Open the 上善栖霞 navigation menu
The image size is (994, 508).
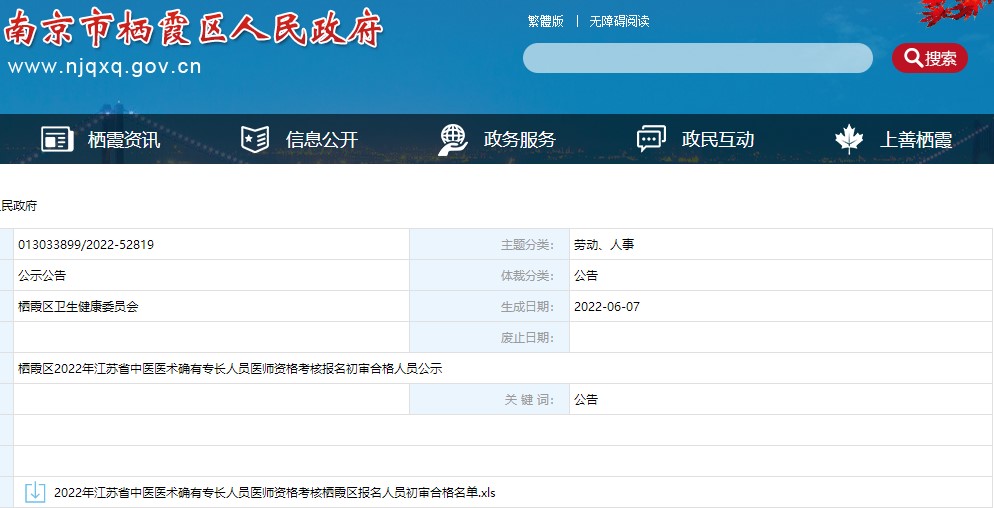coord(916,140)
